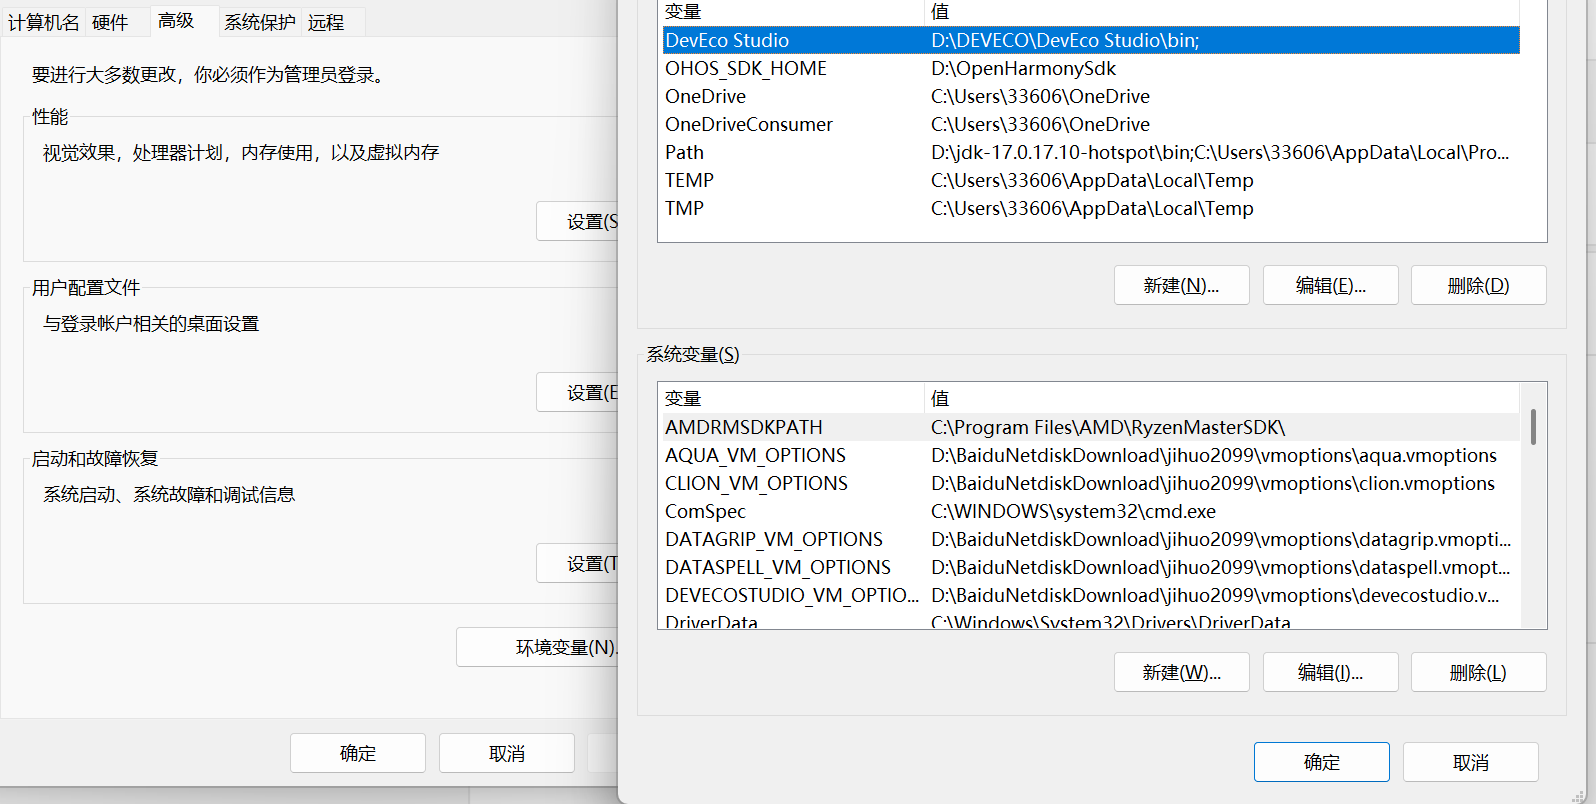
Task: Select the DevEco Studio user variable row
Action: 1091,40
